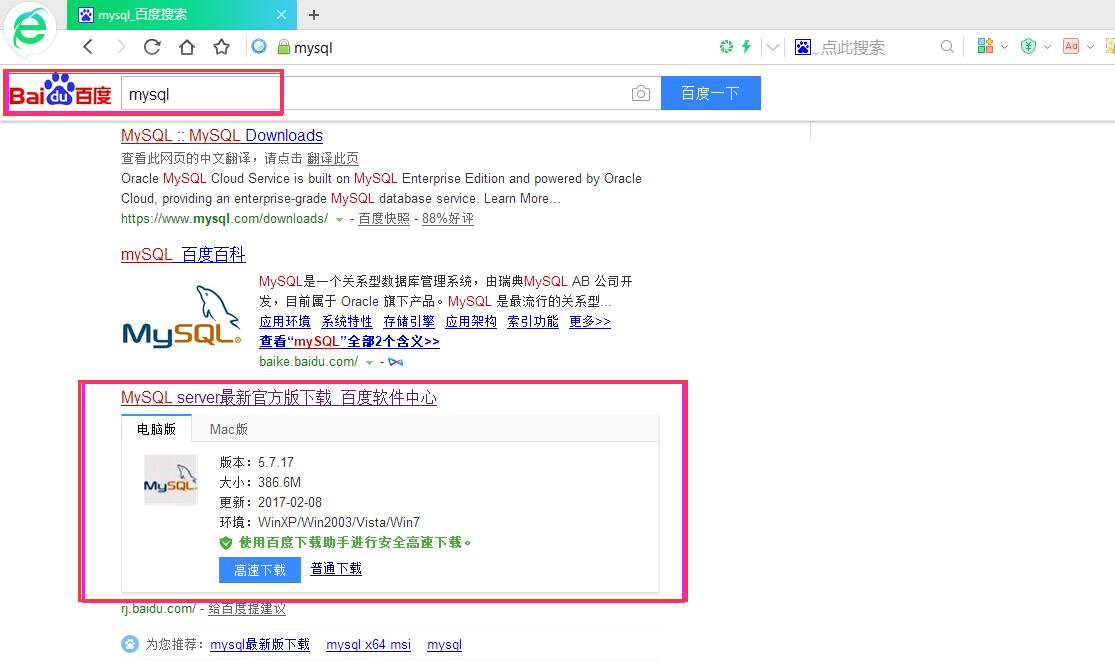This screenshot has width=1115, height=662.
Task: Click the 翻译此页 link
Action: point(333,158)
